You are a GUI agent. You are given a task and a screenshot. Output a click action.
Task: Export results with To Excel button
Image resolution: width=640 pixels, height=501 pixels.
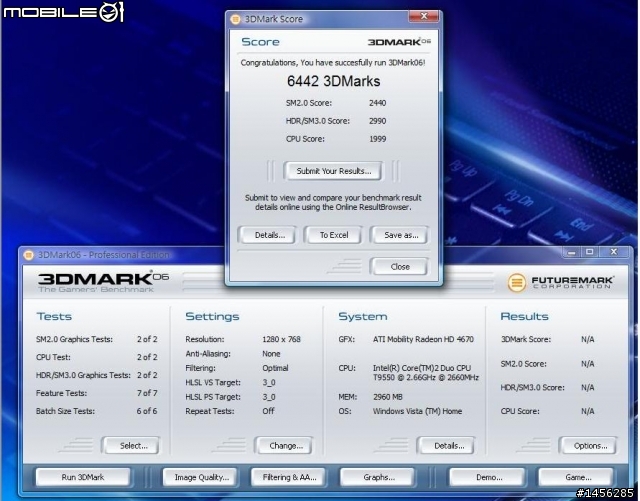tap(333, 235)
